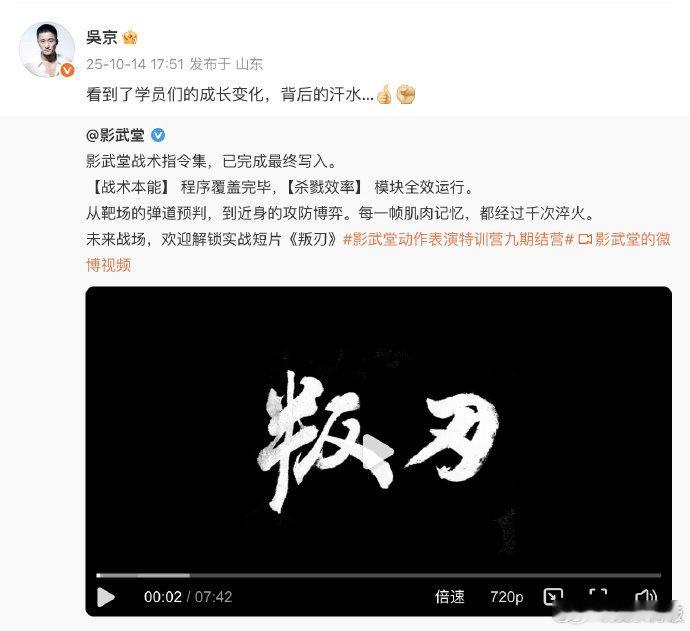Click the thumbs-up emoji in the post
Image resolution: width=690 pixels, height=631 pixels.
[384, 94]
